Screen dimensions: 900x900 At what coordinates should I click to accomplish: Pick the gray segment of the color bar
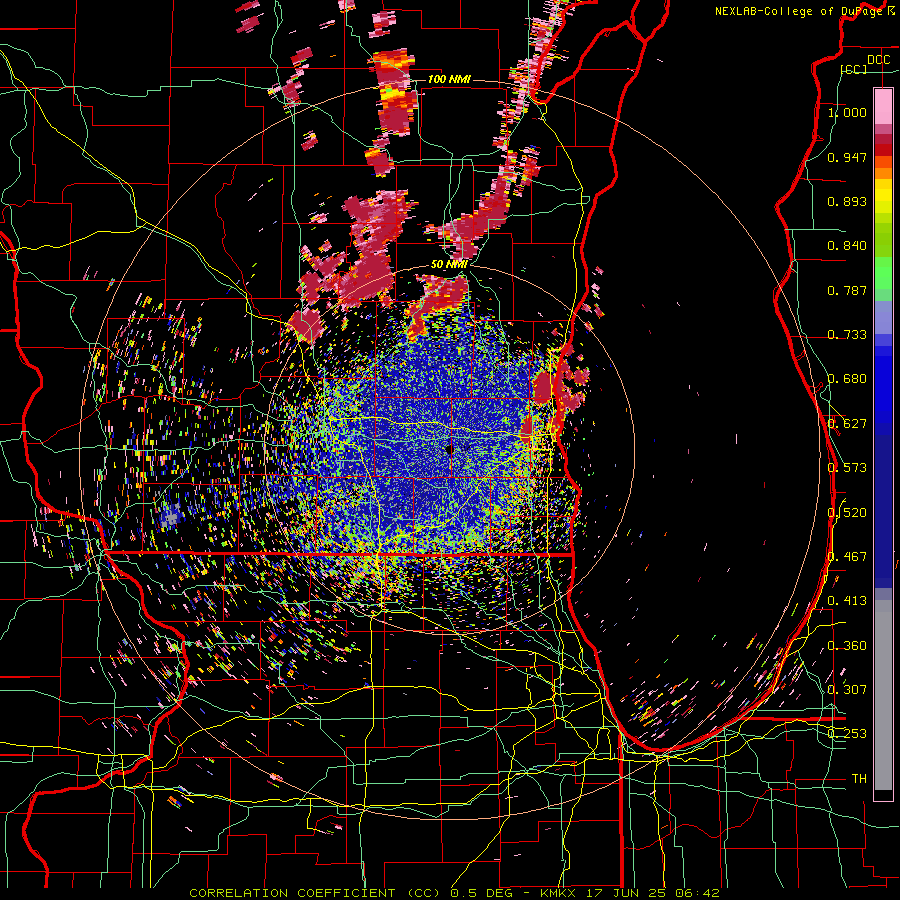point(883,695)
